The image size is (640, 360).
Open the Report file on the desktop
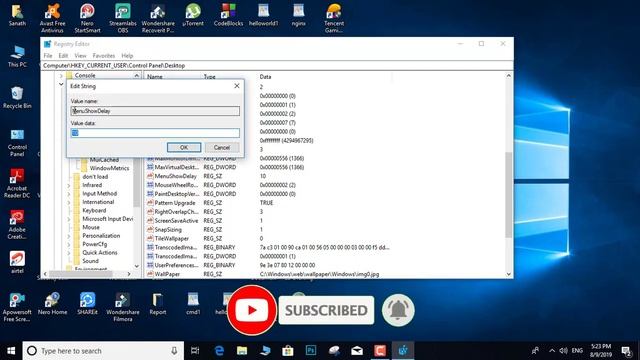pyautogui.click(x=158, y=304)
